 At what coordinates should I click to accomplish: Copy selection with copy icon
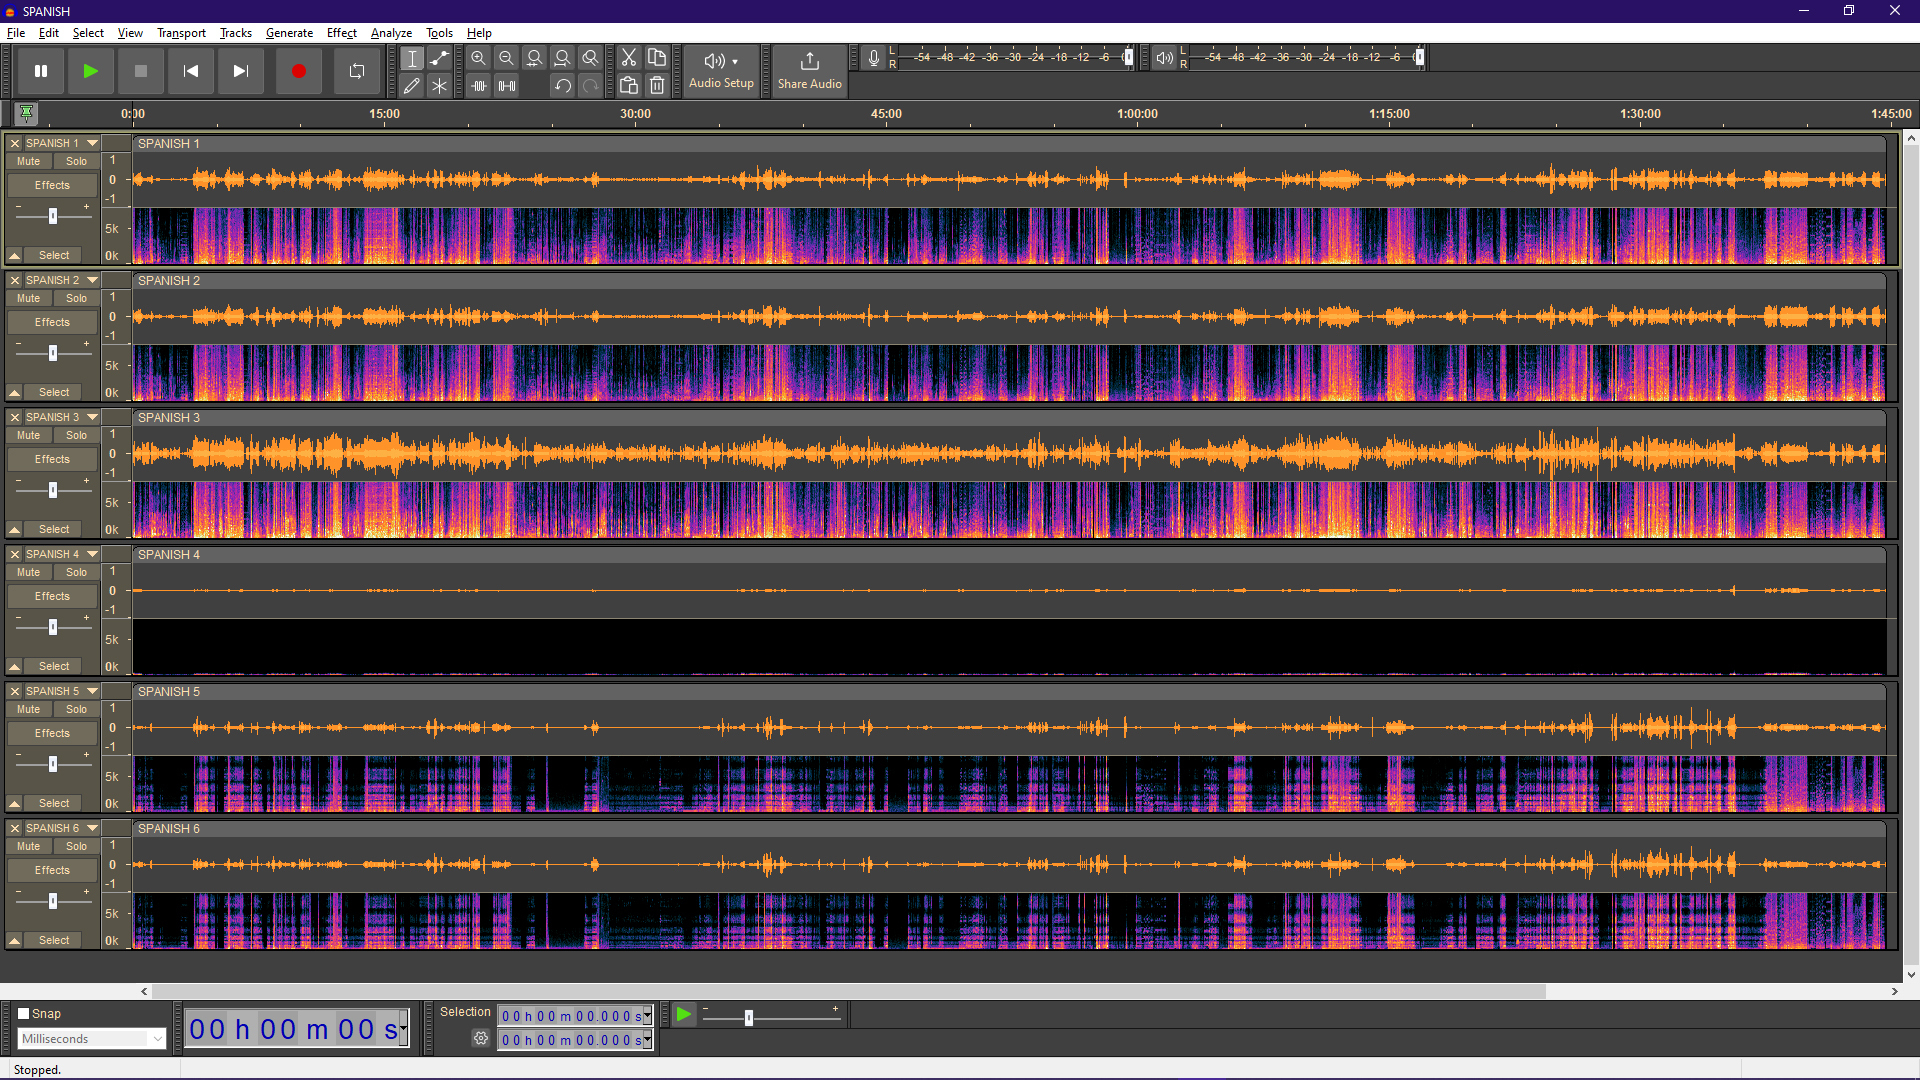pos(657,58)
